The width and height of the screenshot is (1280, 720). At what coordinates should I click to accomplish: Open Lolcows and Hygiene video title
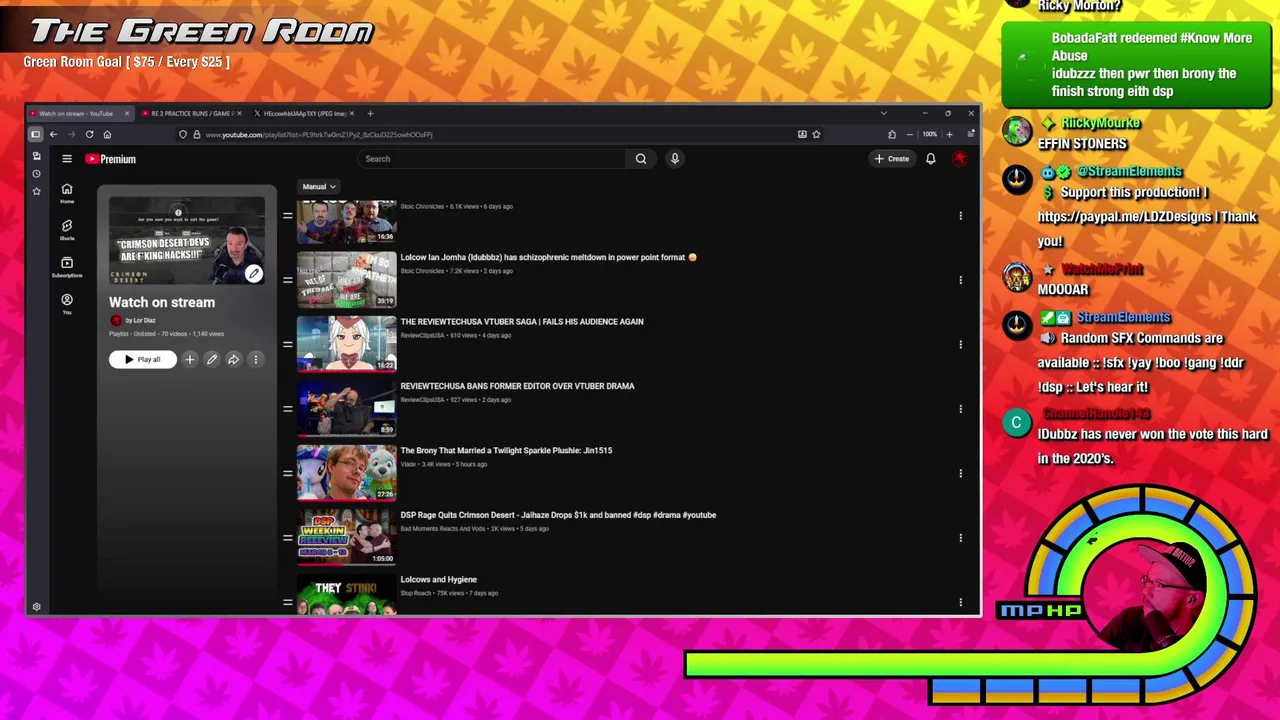click(x=438, y=579)
